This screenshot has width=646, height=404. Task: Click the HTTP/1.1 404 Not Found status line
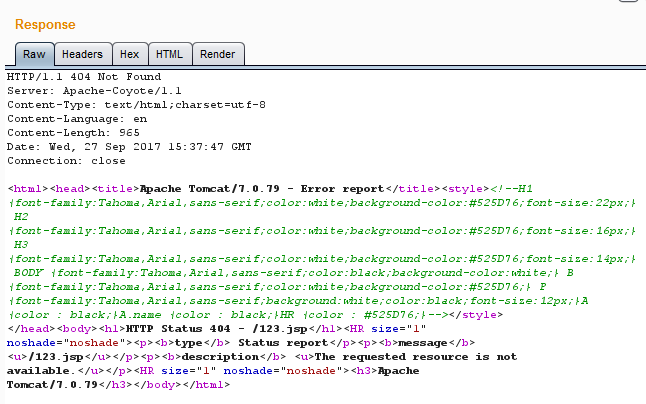(x=83, y=77)
